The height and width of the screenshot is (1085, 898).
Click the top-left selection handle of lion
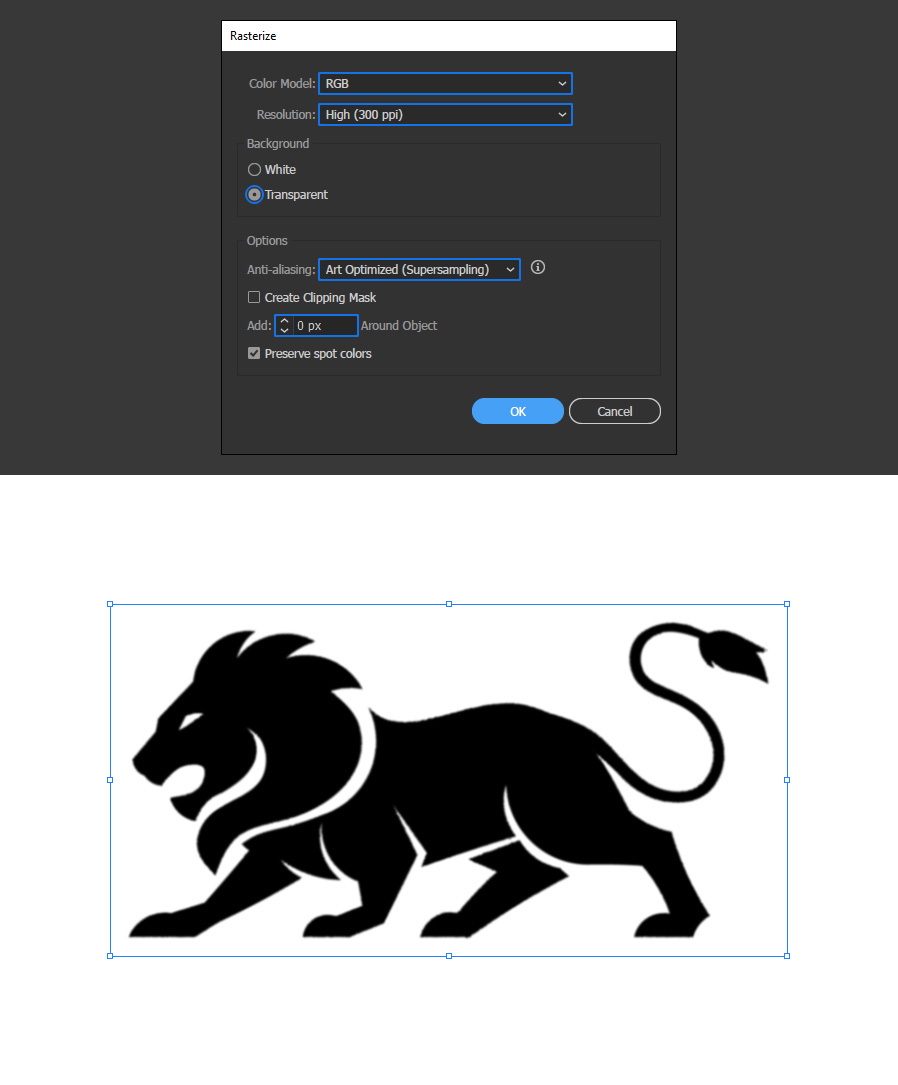110,604
